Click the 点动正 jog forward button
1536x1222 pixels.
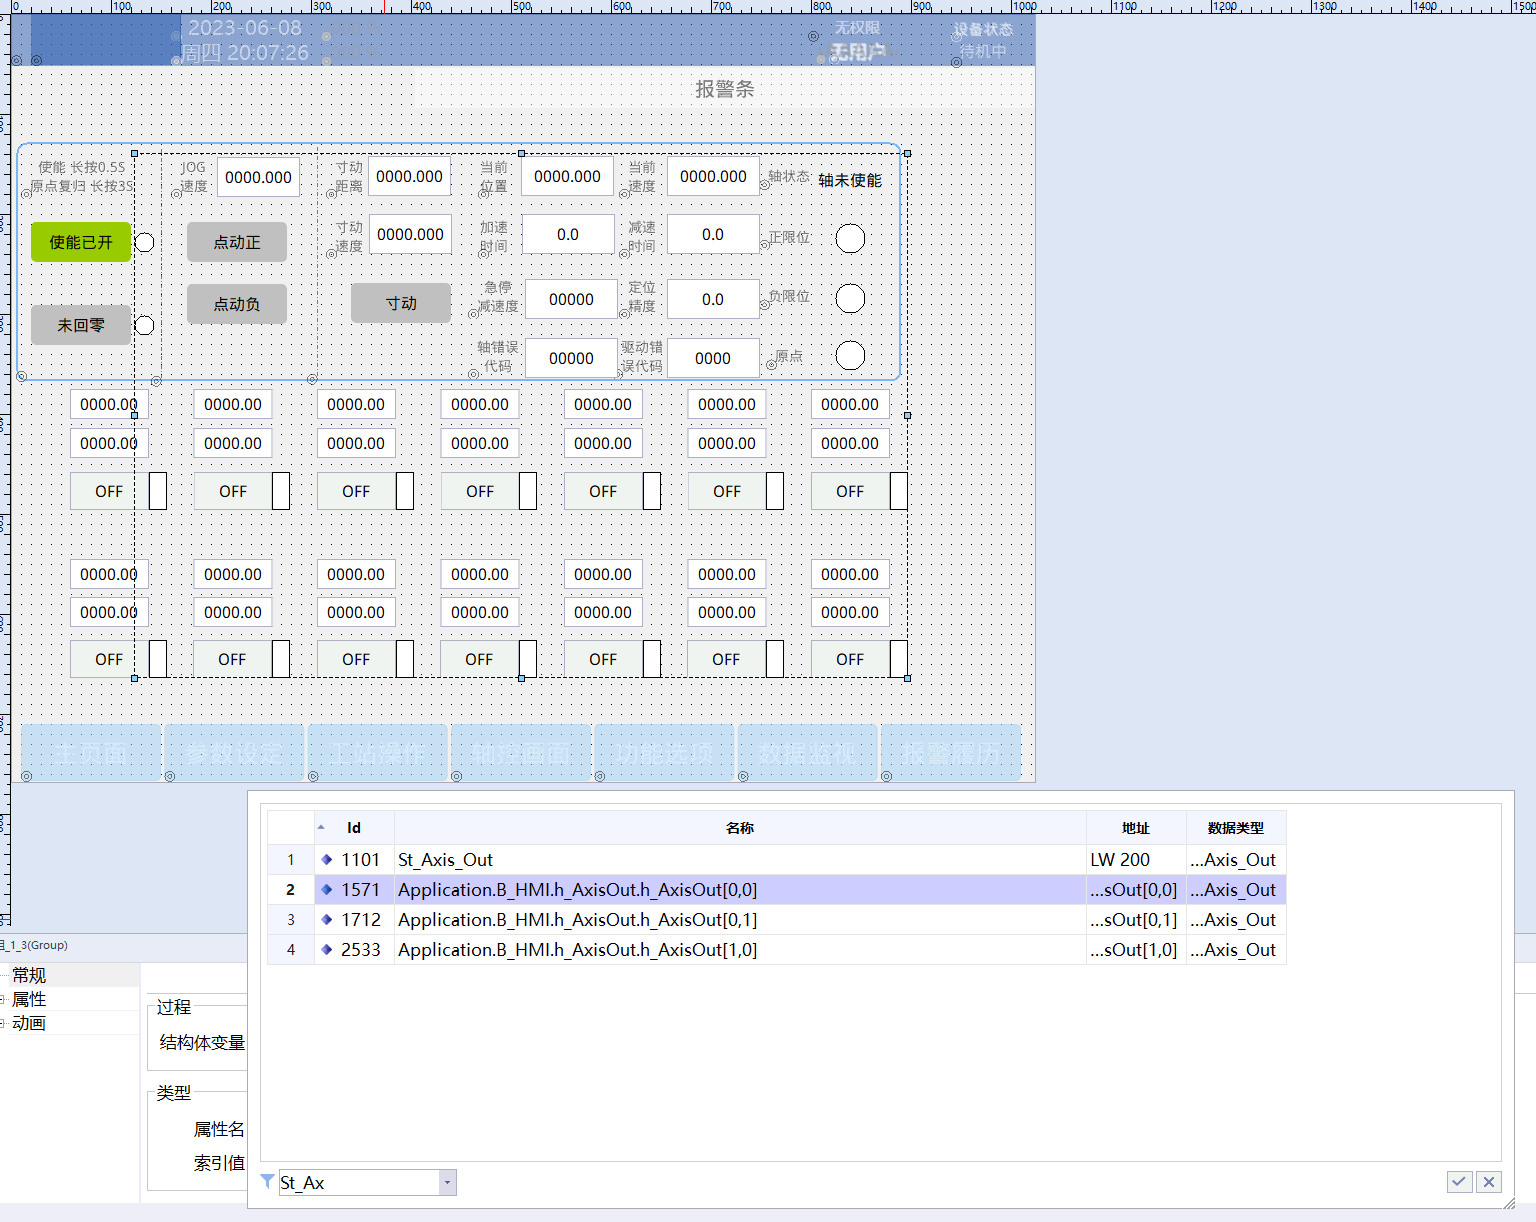tap(237, 242)
